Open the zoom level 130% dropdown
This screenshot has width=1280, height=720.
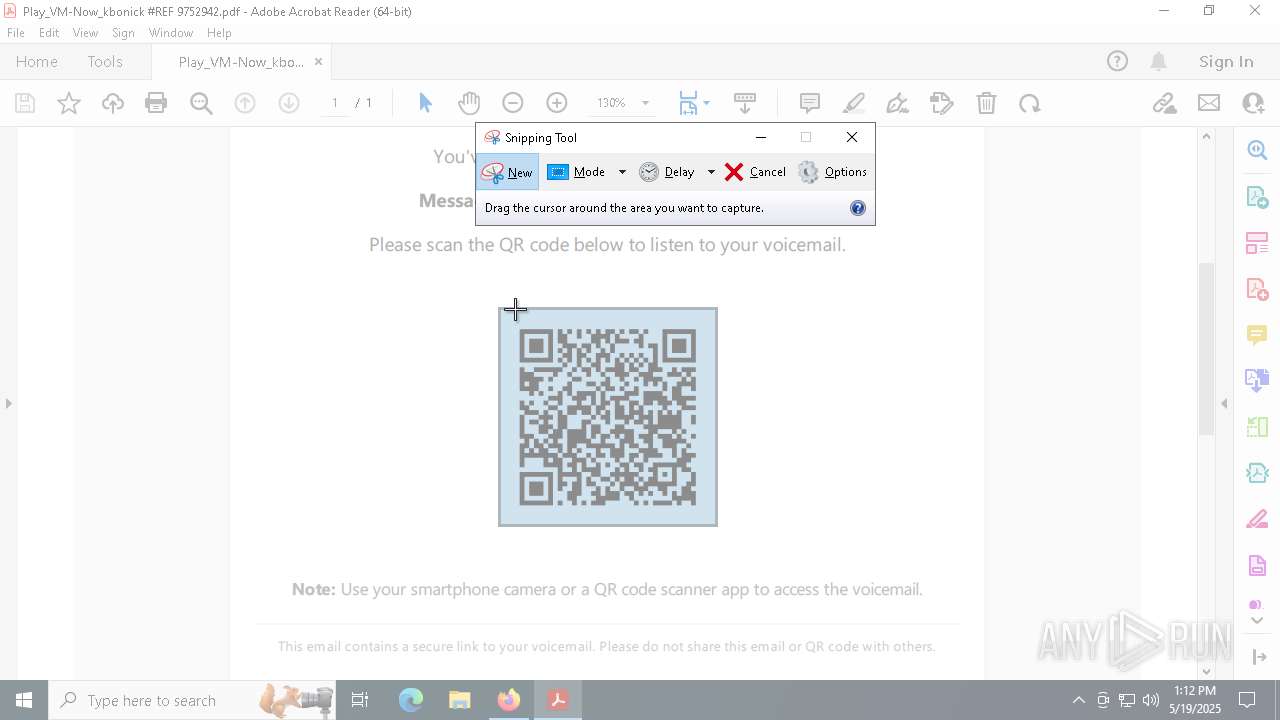pos(645,103)
